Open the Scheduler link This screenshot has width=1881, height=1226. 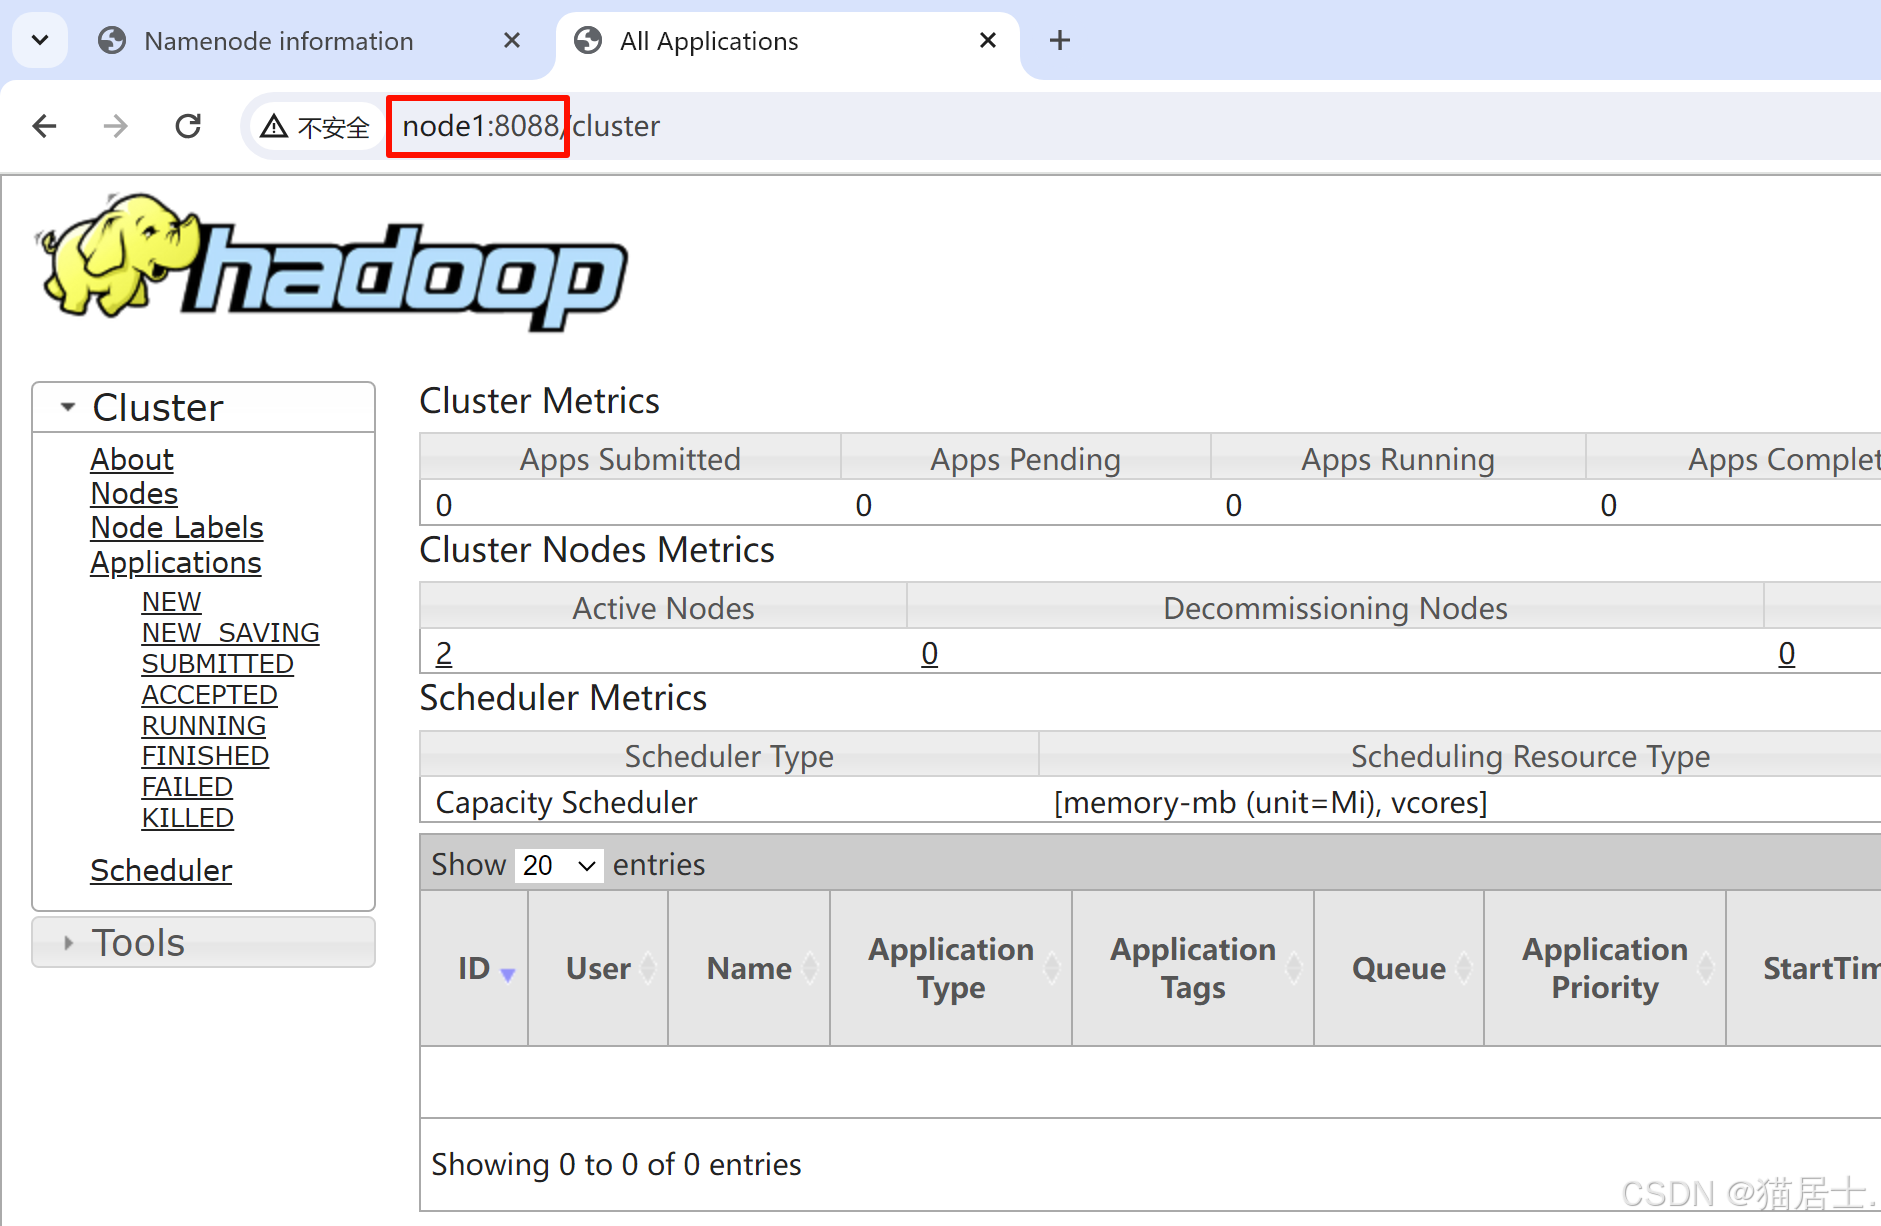(x=161, y=870)
